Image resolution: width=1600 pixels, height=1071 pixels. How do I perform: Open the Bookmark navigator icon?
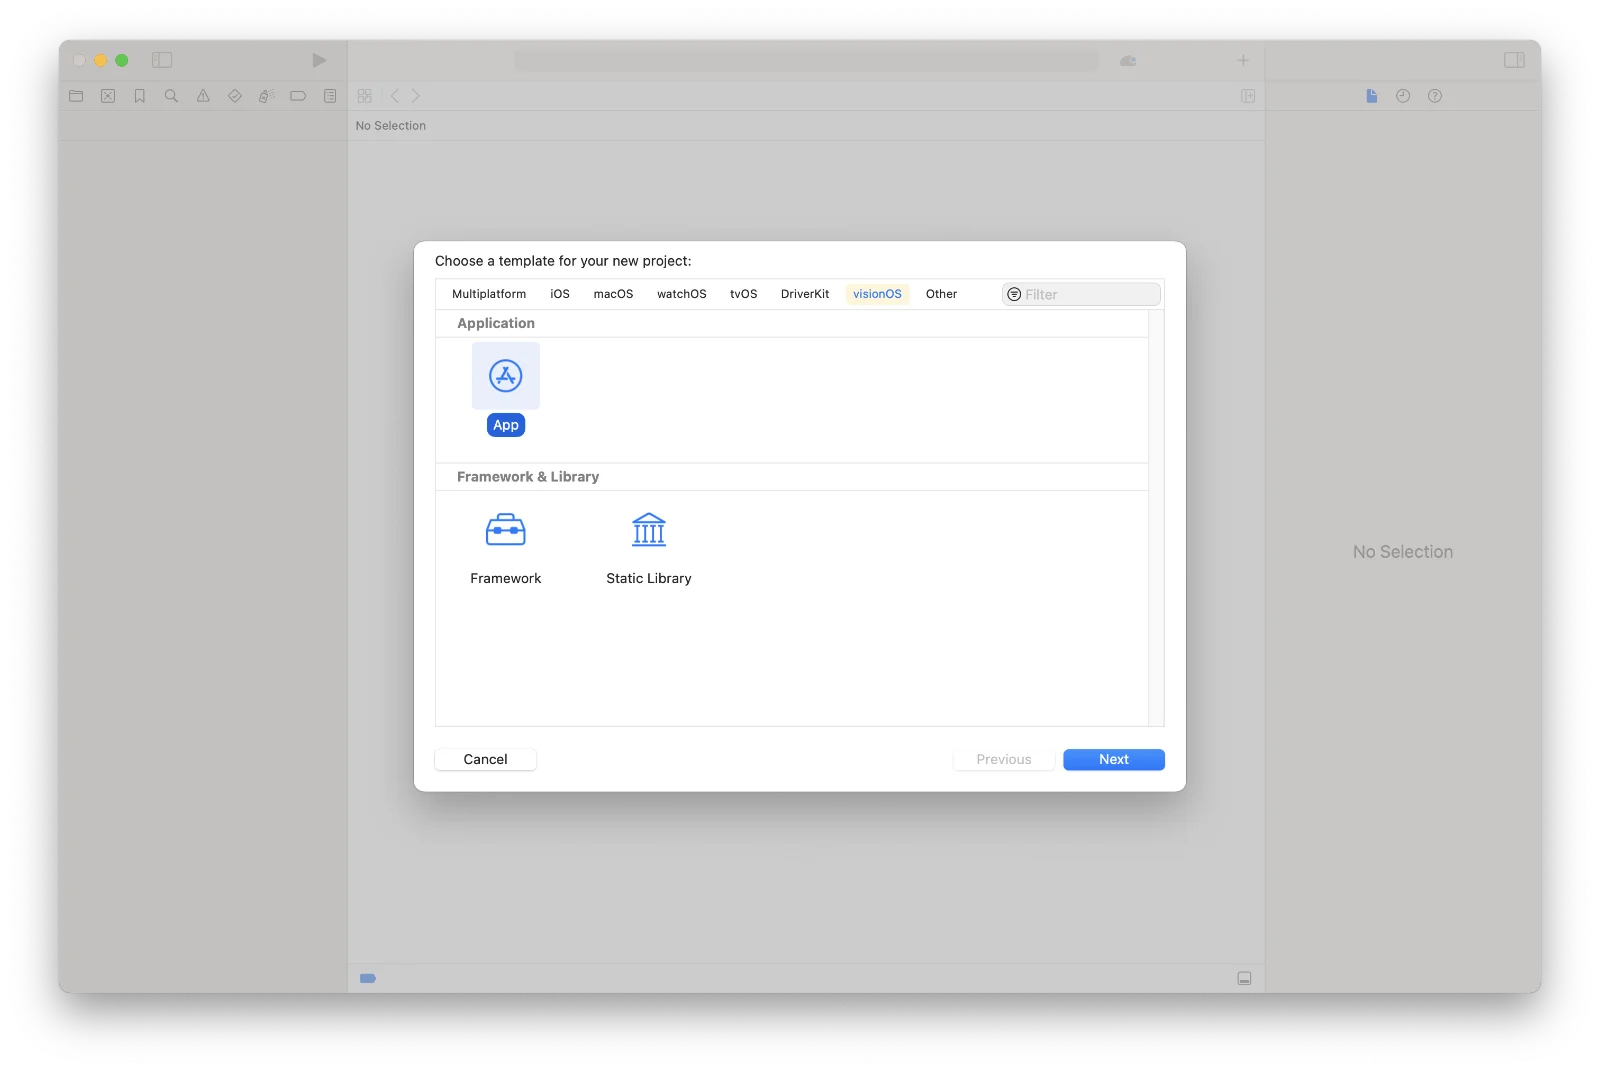(x=140, y=96)
